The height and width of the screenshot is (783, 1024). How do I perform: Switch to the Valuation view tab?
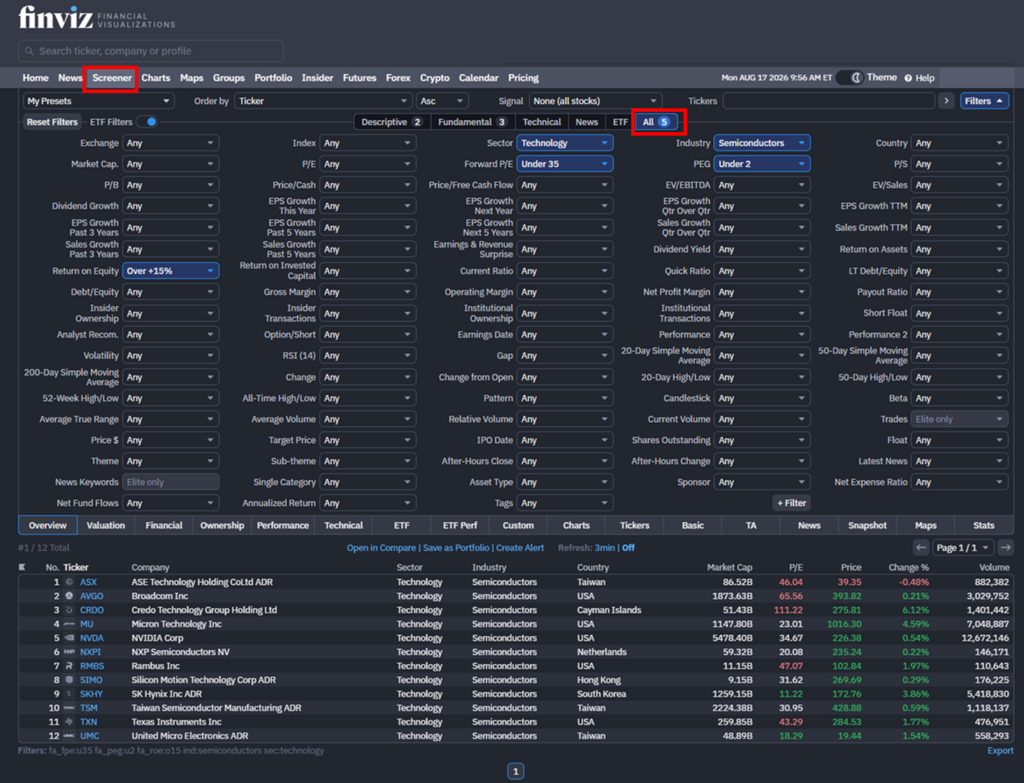[x=106, y=525]
